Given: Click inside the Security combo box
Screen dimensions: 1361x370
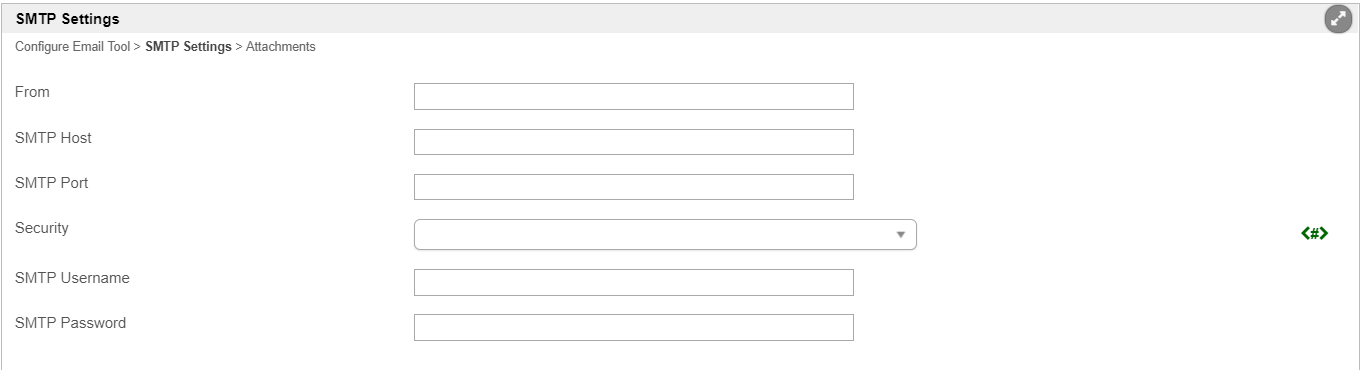Looking at the screenshot, I should pos(665,235).
